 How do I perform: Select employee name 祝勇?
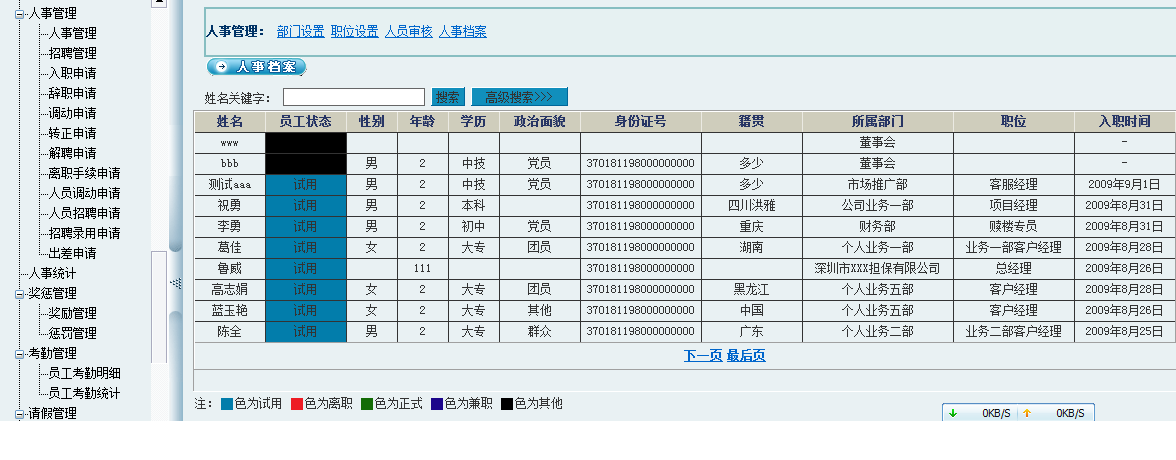coord(230,205)
